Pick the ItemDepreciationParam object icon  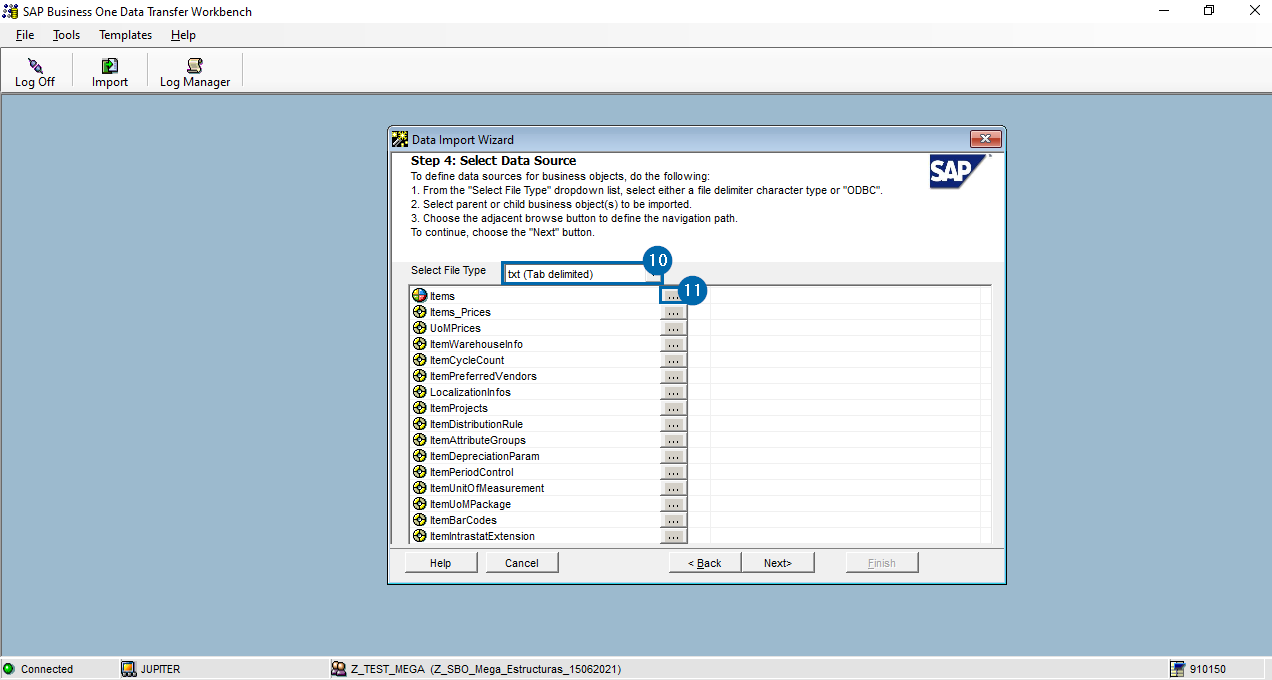(420, 456)
